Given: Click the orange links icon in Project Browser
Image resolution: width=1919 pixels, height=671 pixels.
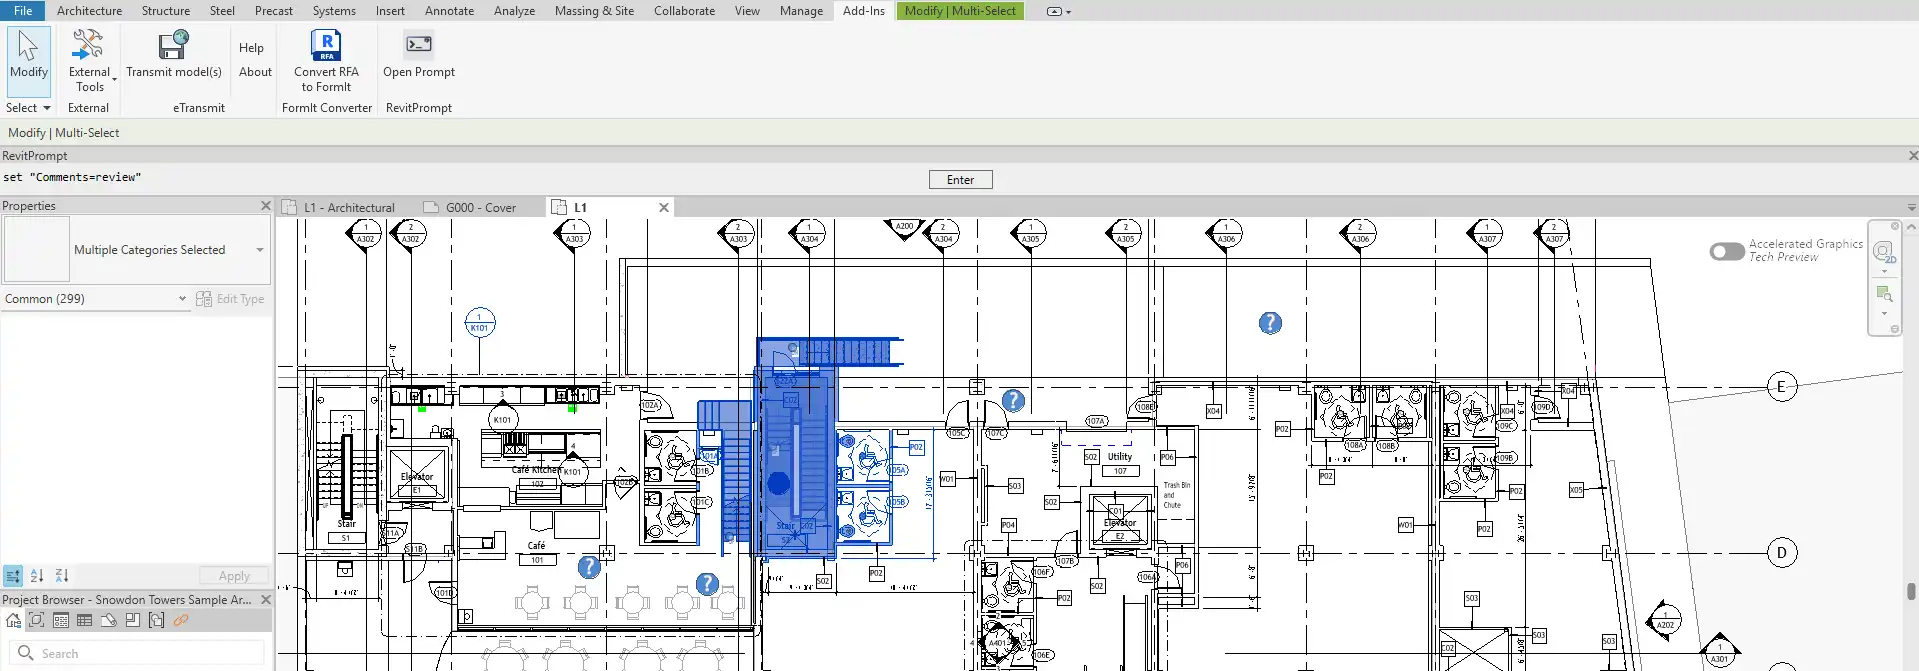Looking at the screenshot, I should [181, 621].
